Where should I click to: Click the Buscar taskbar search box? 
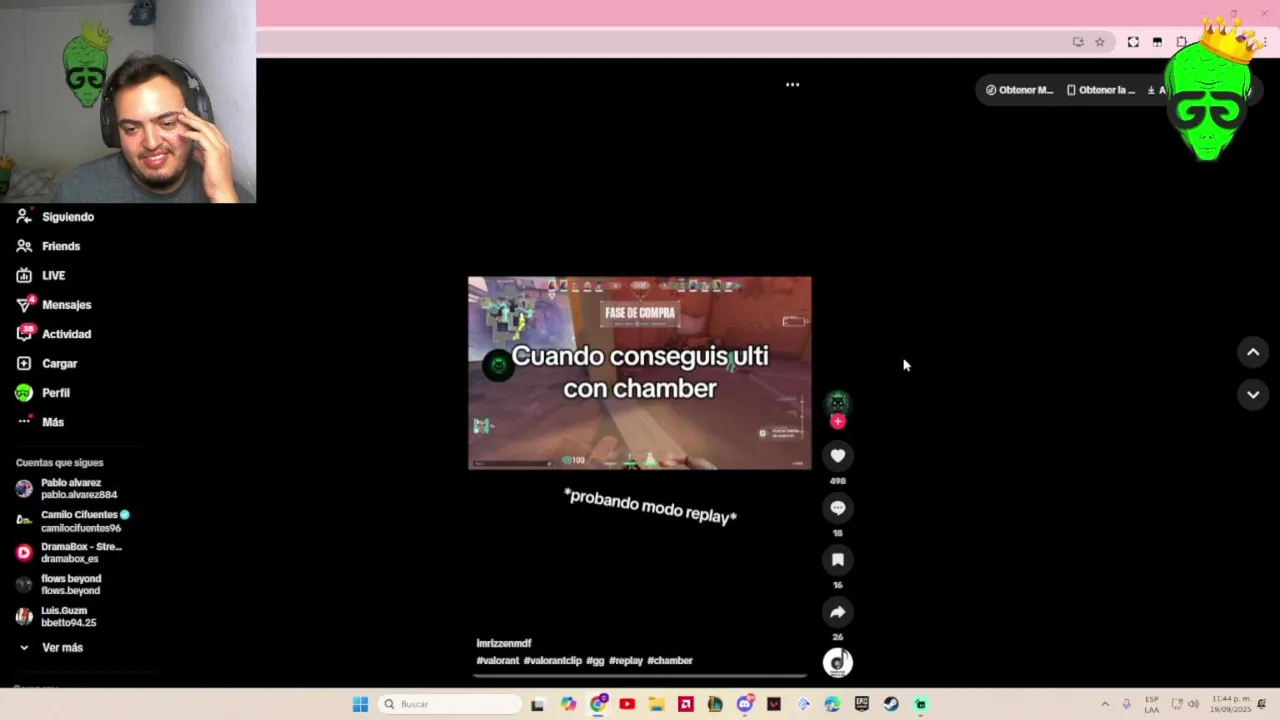tap(450, 704)
